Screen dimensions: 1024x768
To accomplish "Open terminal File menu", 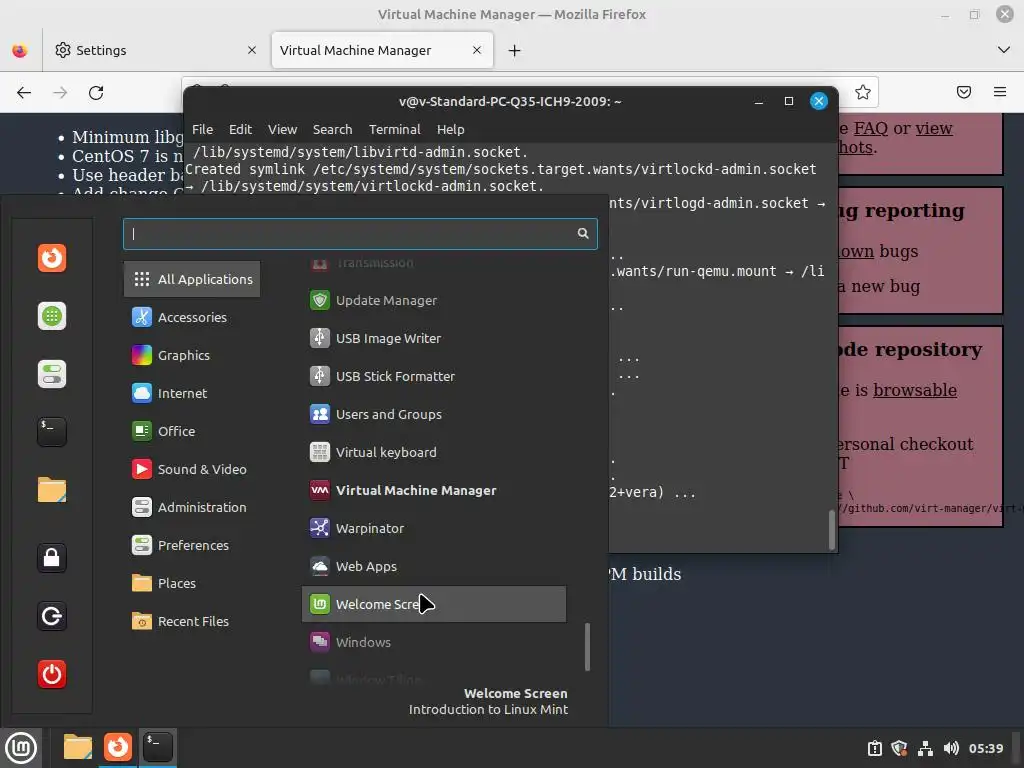I will pyautogui.click(x=202, y=129).
